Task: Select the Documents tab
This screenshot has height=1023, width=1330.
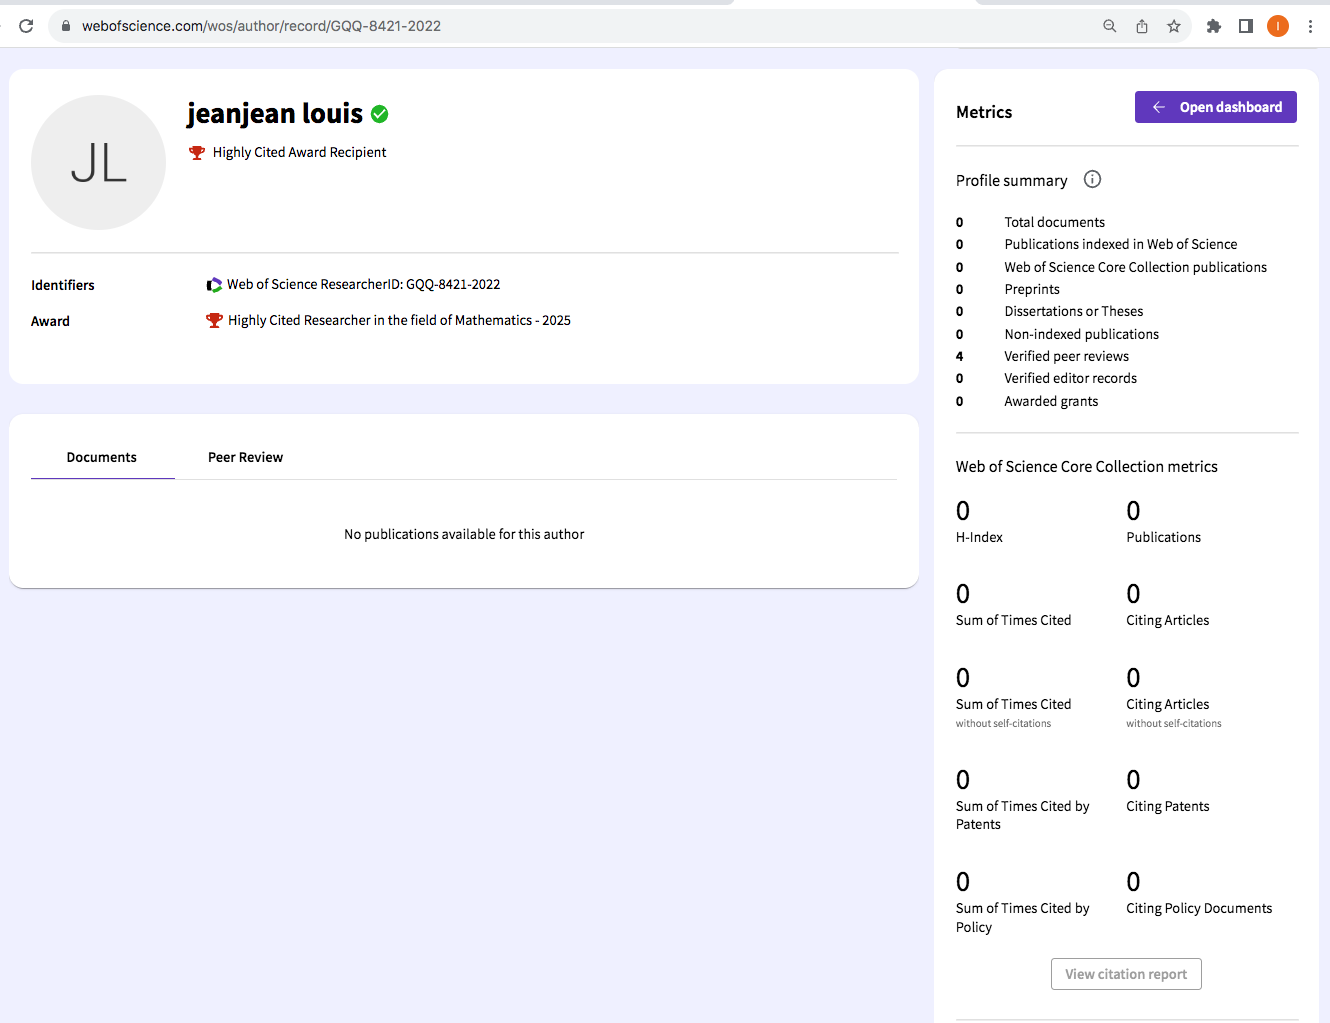Action: coord(102,457)
